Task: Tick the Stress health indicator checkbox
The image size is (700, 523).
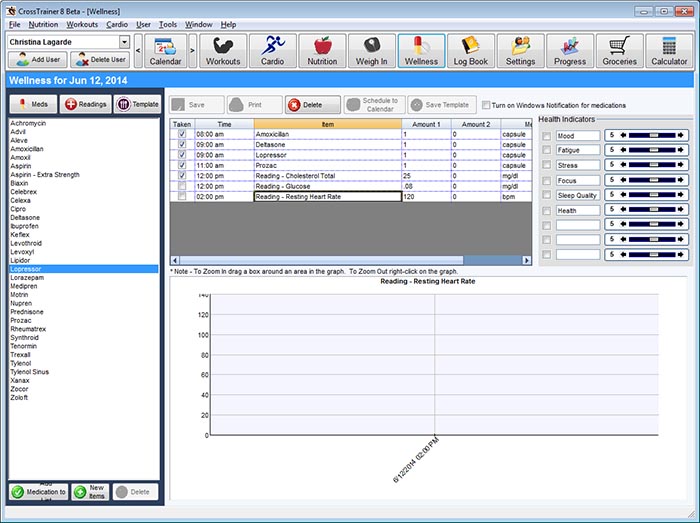Action: [546, 165]
